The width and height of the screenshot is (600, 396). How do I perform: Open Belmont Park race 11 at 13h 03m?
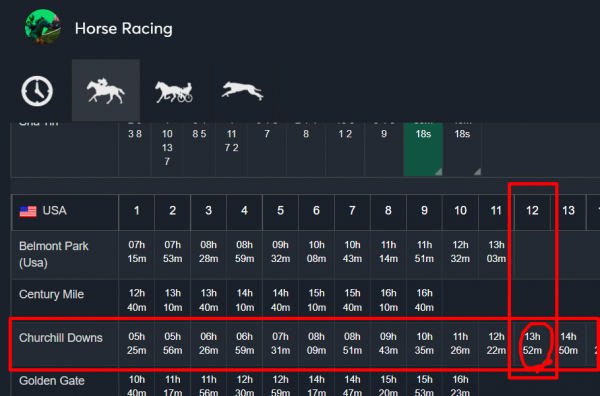[496, 252]
